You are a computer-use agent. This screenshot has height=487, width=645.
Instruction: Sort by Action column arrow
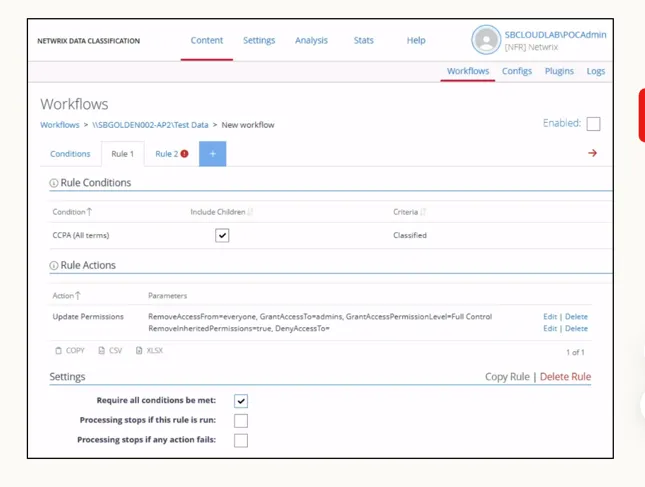[x=78, y=295]
